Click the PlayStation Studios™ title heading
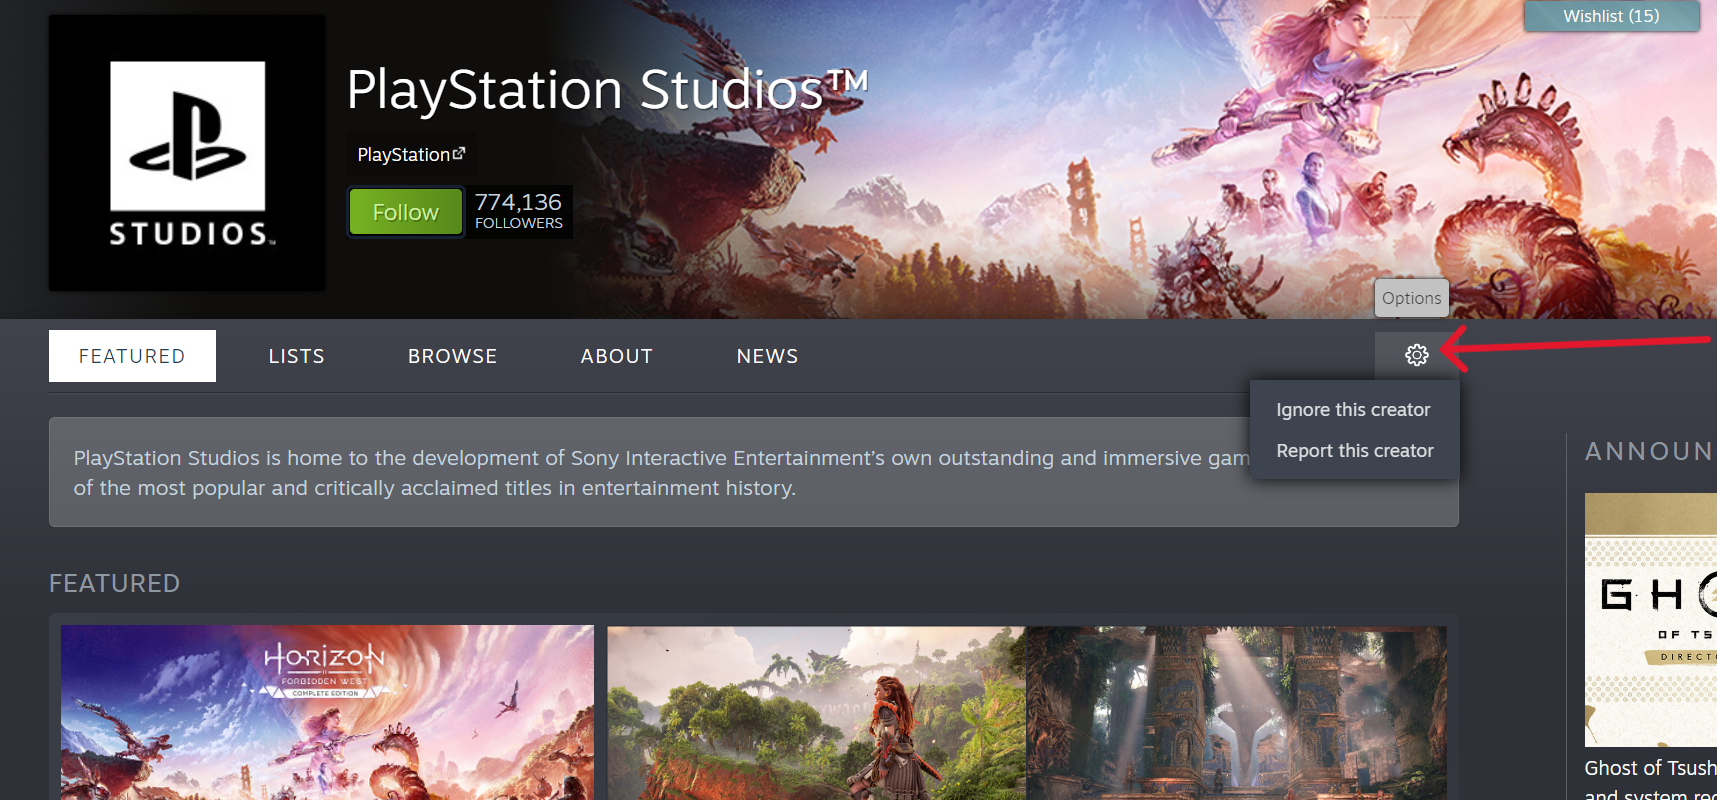1717x800 pixels. [607, 90]
